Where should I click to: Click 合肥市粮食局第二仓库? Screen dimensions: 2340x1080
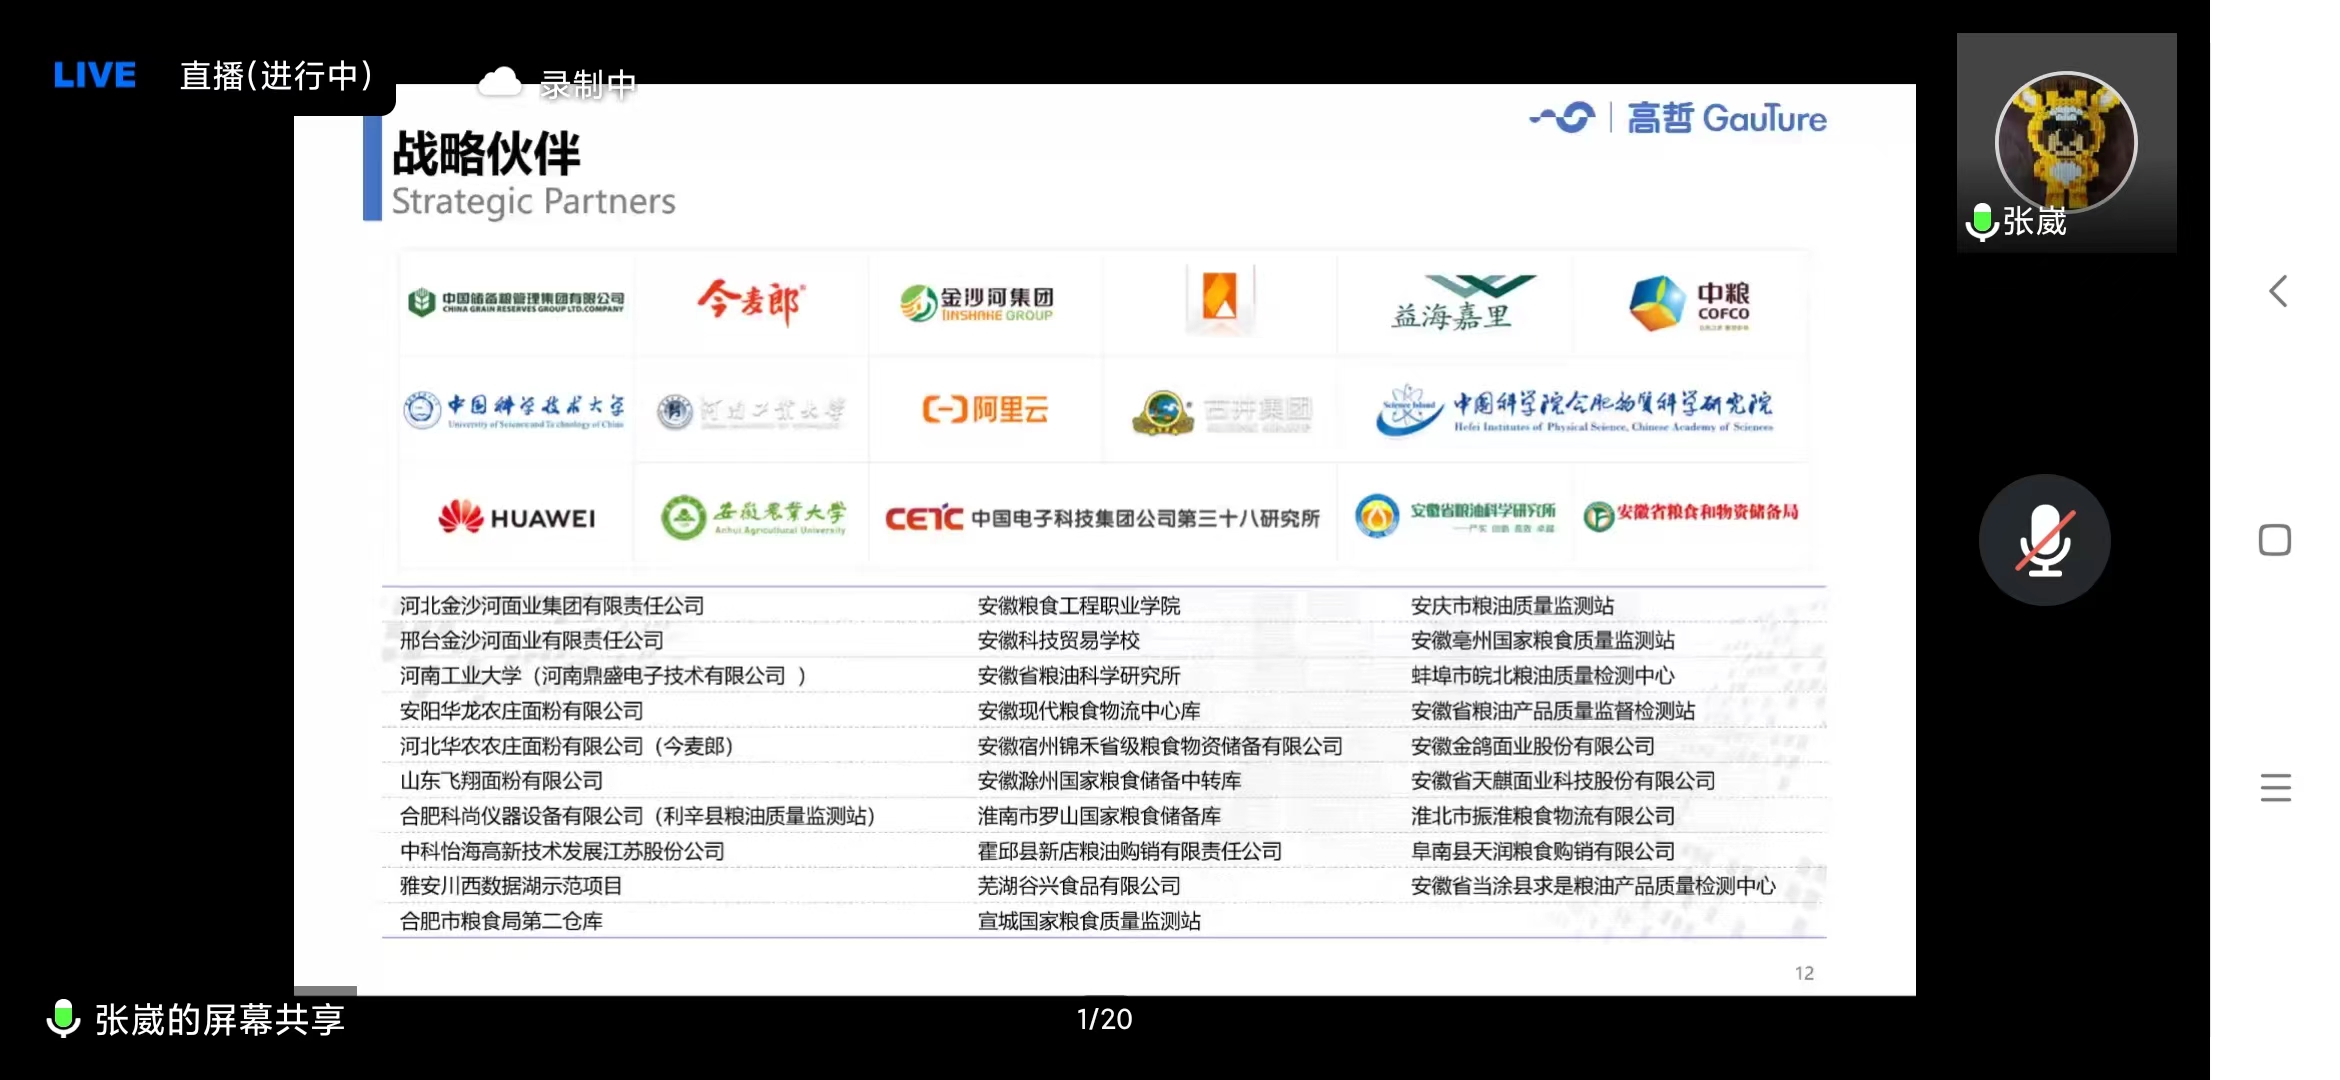click(501, 921)
